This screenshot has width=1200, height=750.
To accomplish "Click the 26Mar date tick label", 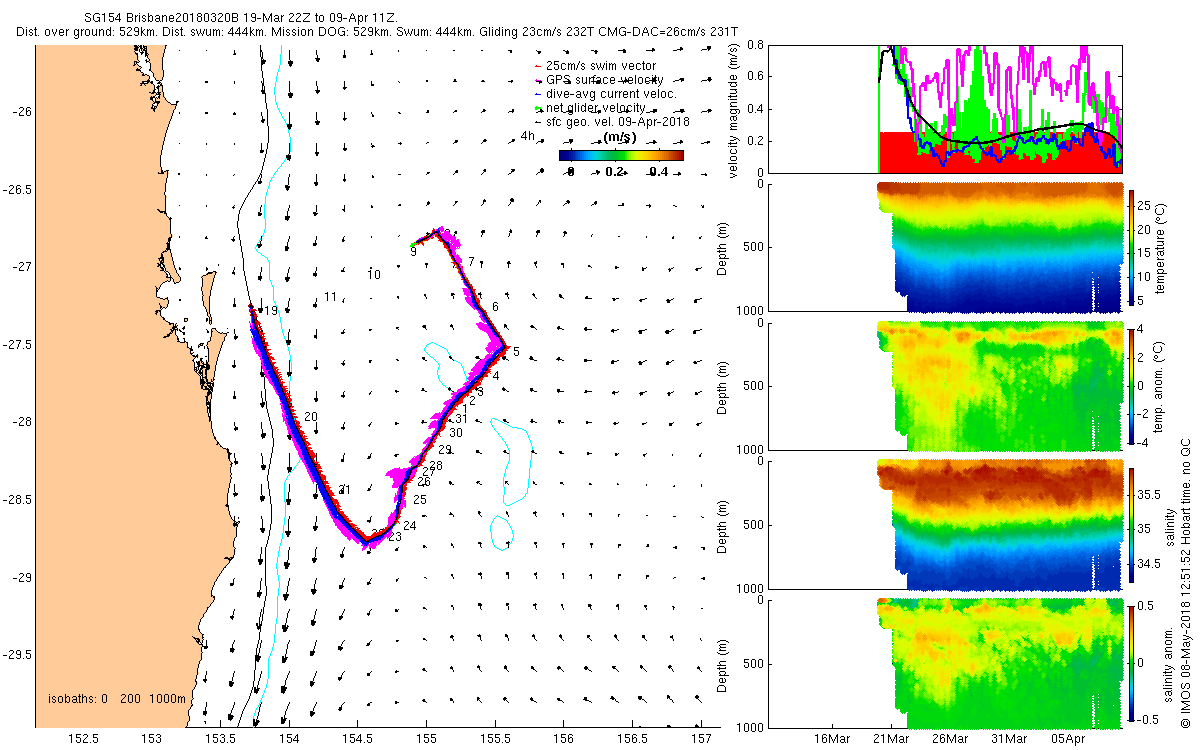I will [x=951, y=739].
